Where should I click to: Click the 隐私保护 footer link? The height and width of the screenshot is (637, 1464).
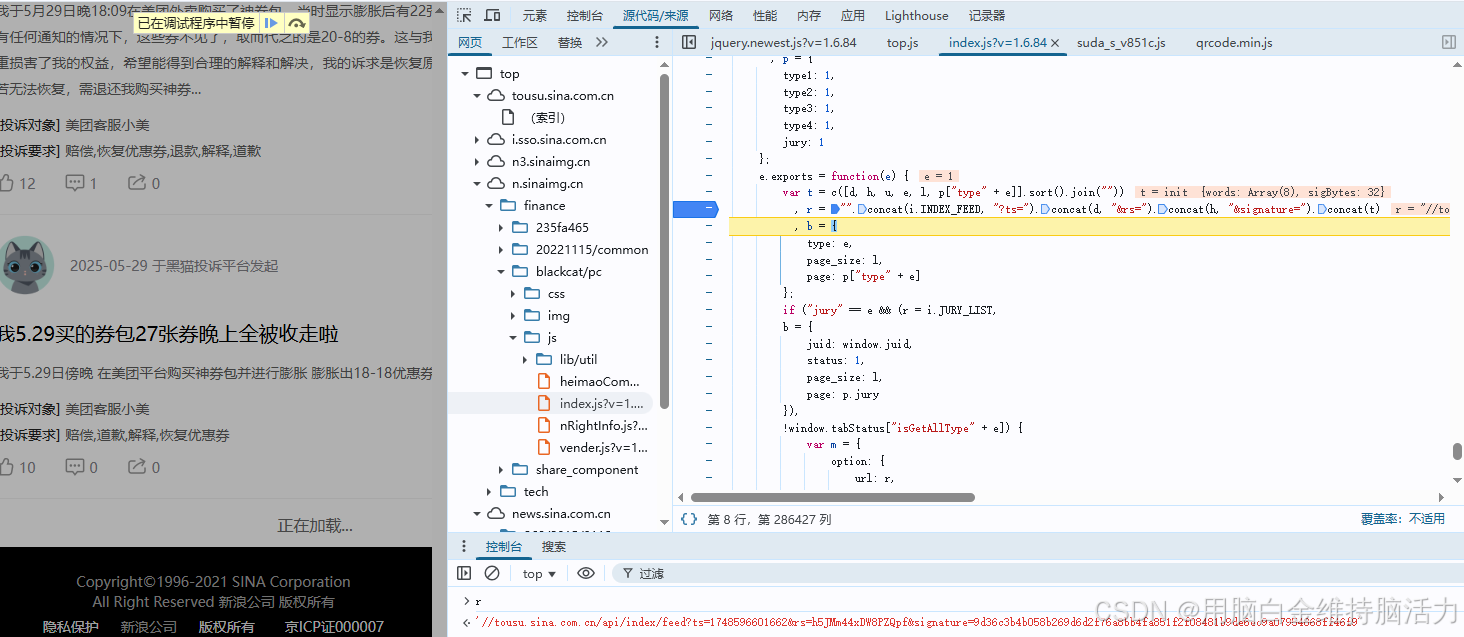pyautogui.click(x=71, y=626)
